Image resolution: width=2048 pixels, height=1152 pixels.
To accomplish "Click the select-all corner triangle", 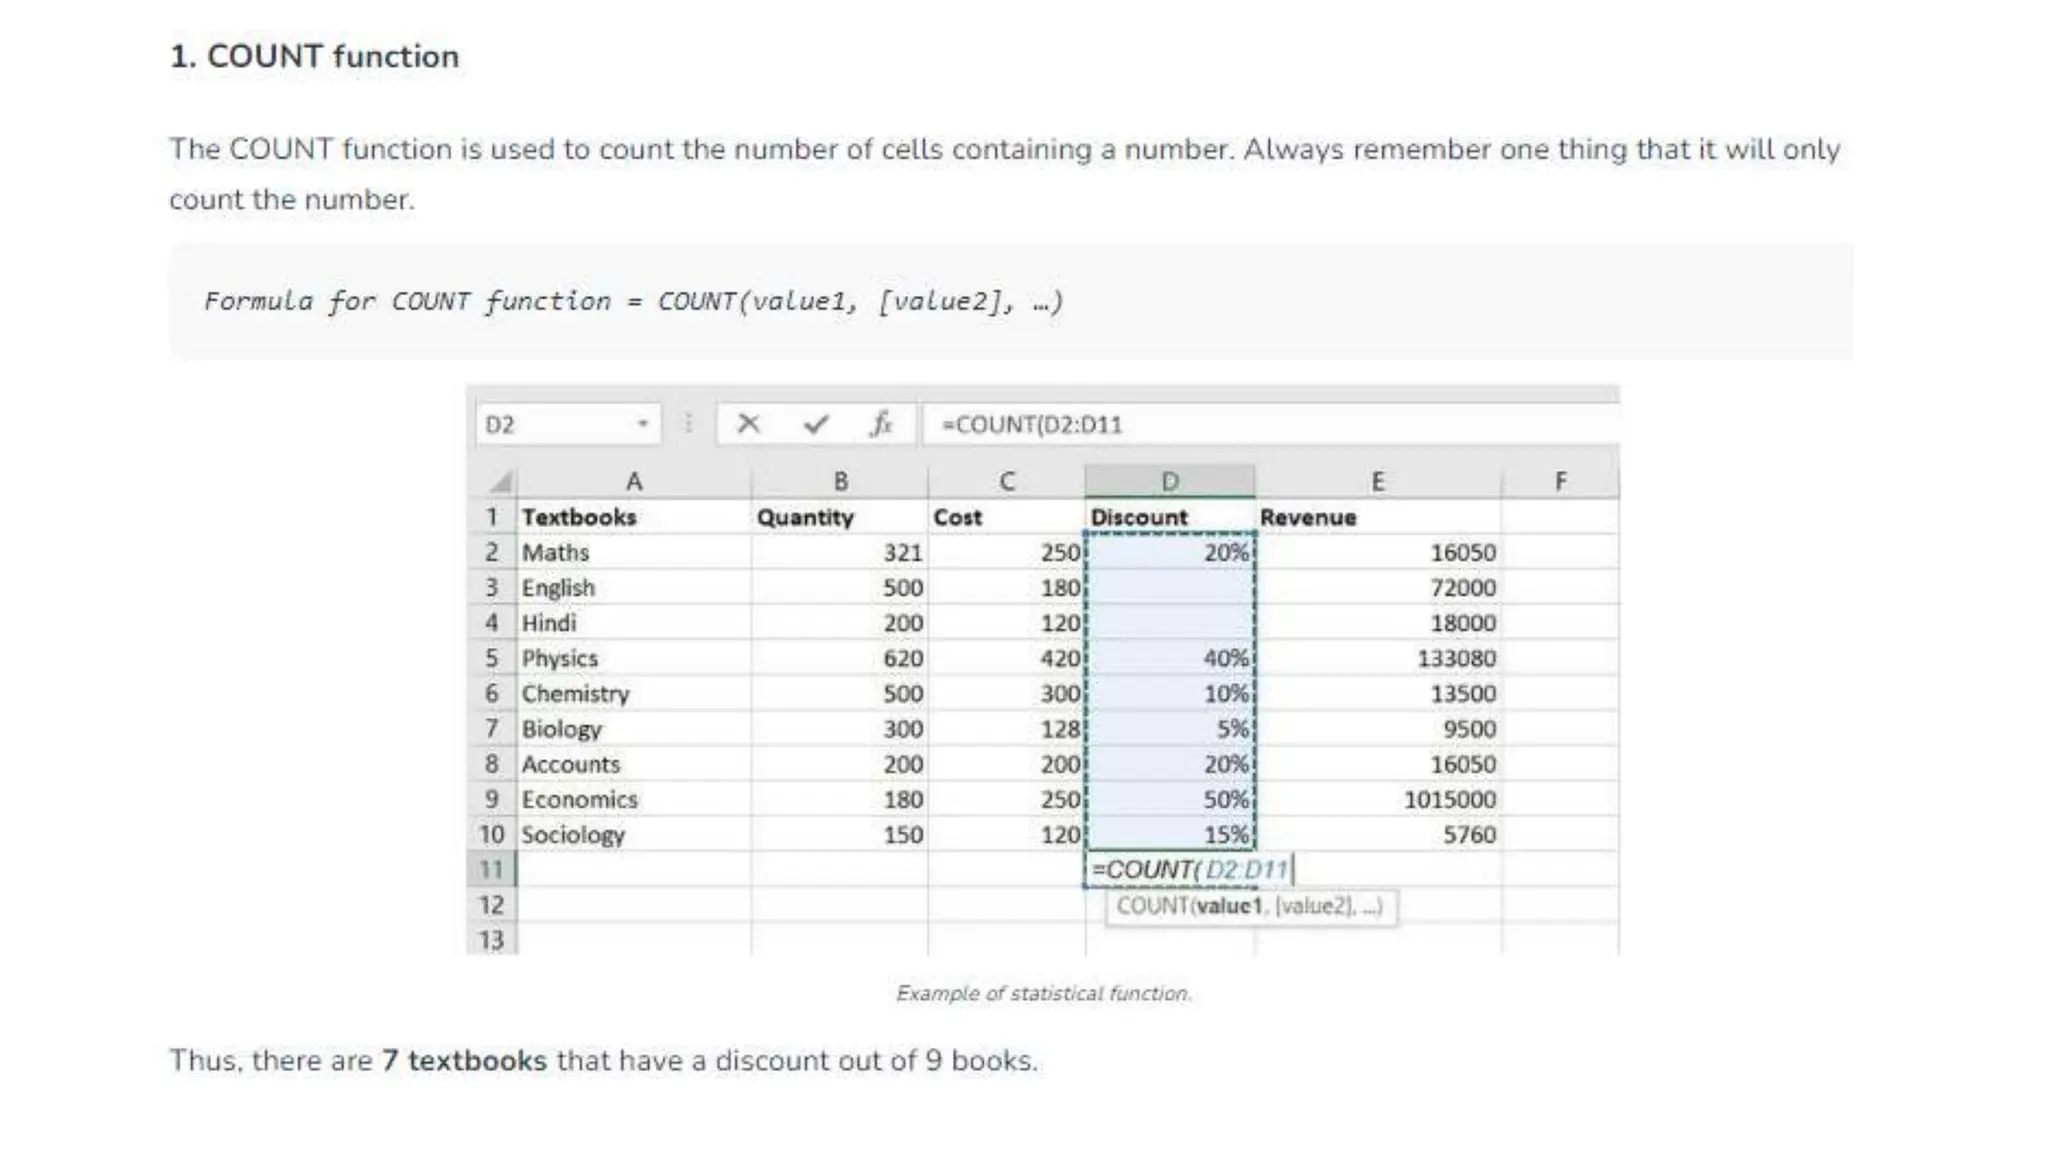I will click(499, 483).
